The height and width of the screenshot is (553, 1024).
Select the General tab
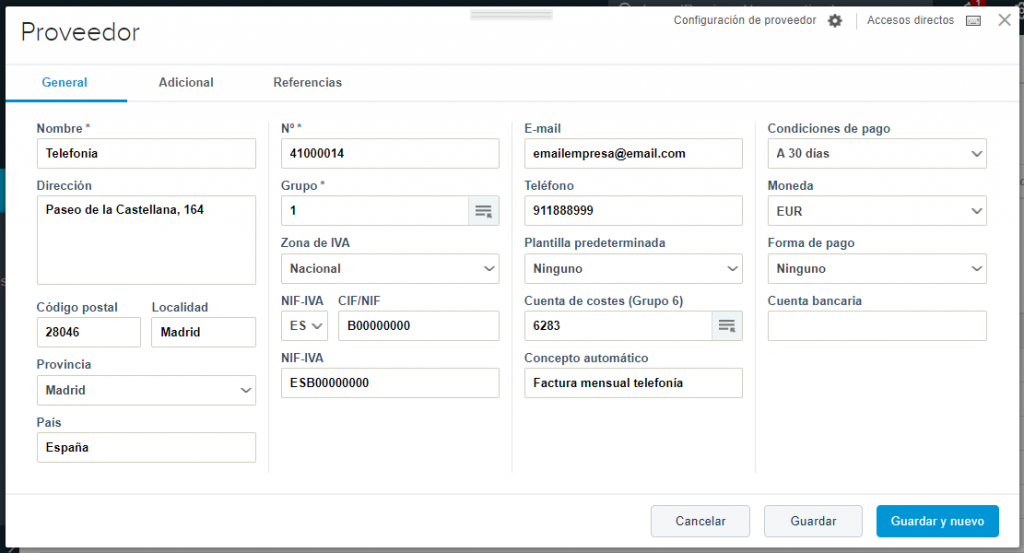point(65,83)
